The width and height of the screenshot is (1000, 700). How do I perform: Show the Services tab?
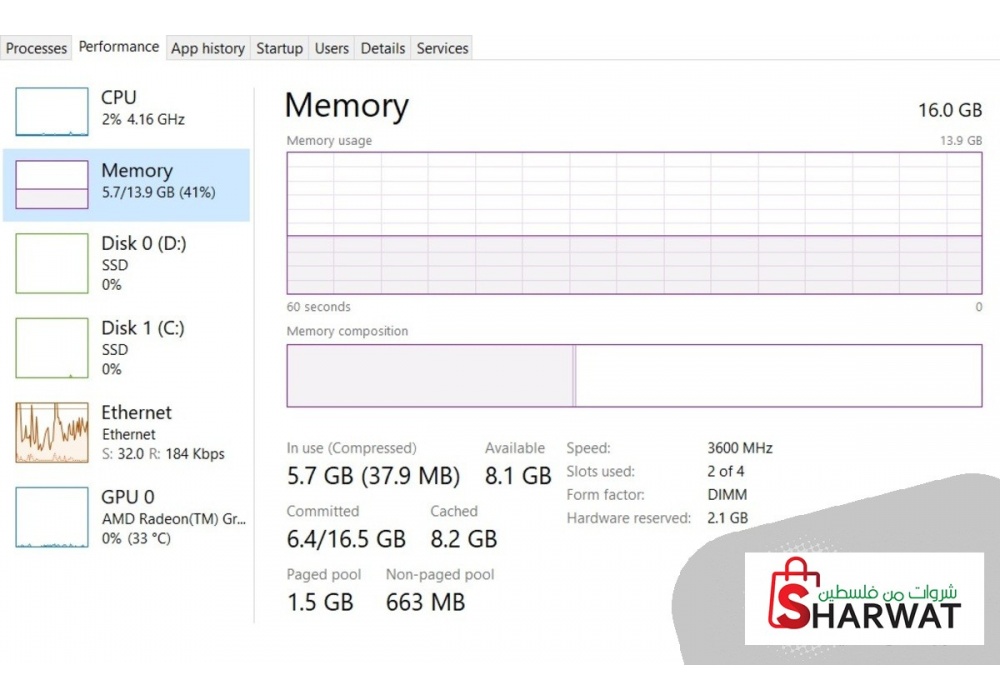[443, 48]
